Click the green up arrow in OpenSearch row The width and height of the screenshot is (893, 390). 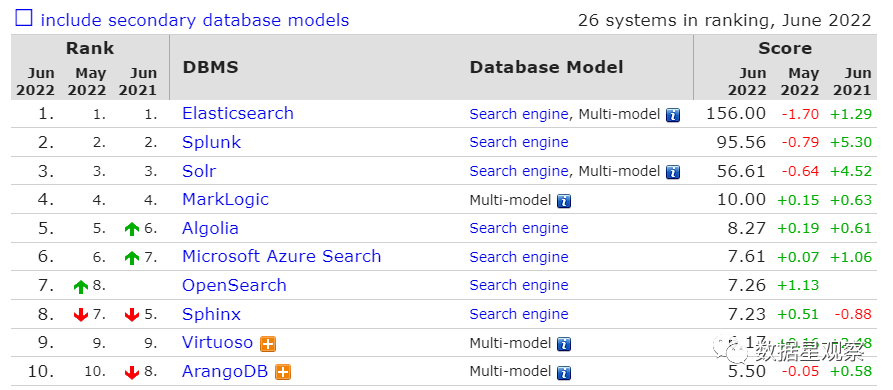[x=81, y=286]
